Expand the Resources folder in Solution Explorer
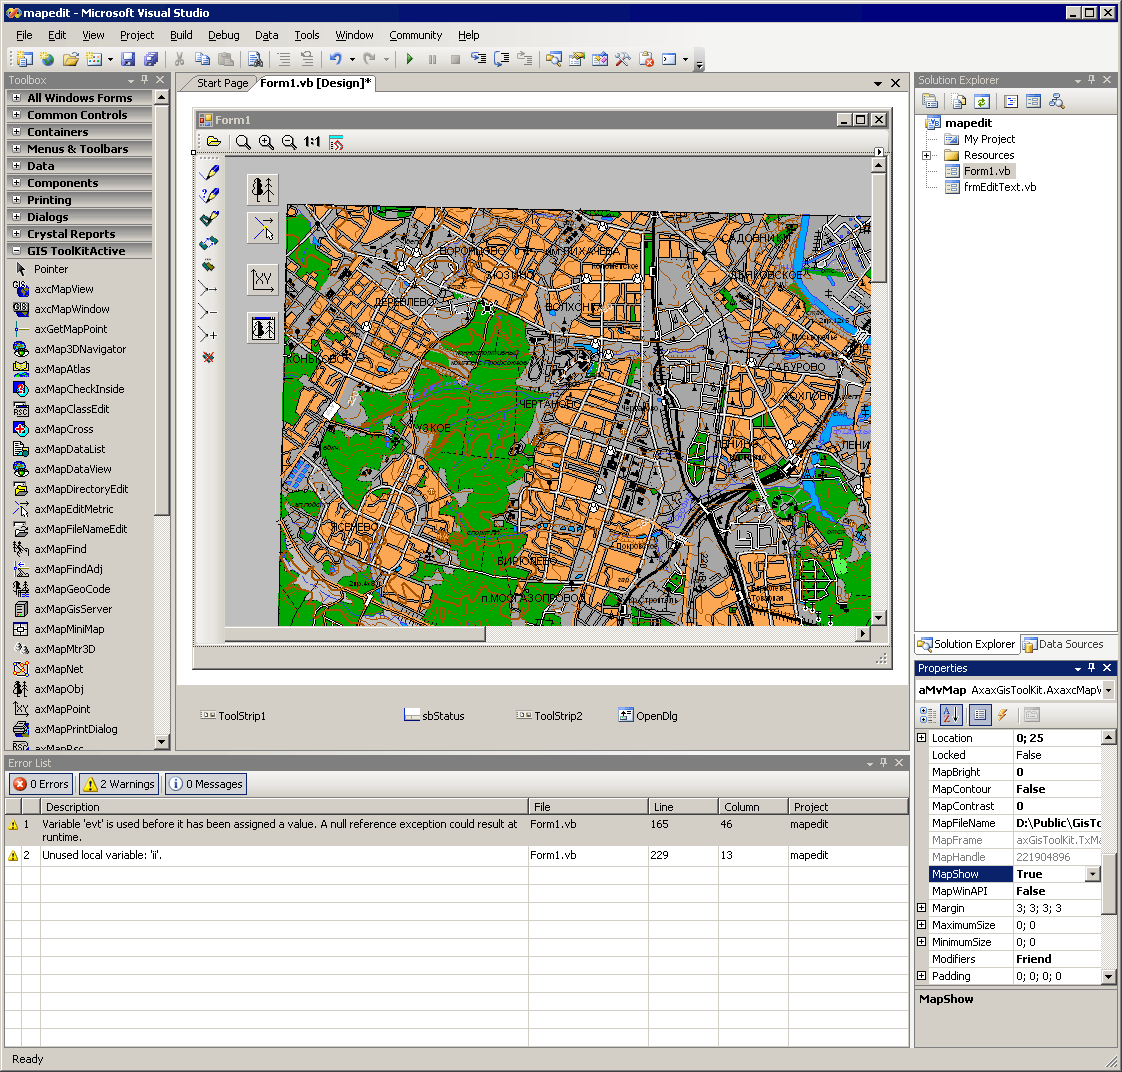The image size is (1122, 1072). point(926,155)
